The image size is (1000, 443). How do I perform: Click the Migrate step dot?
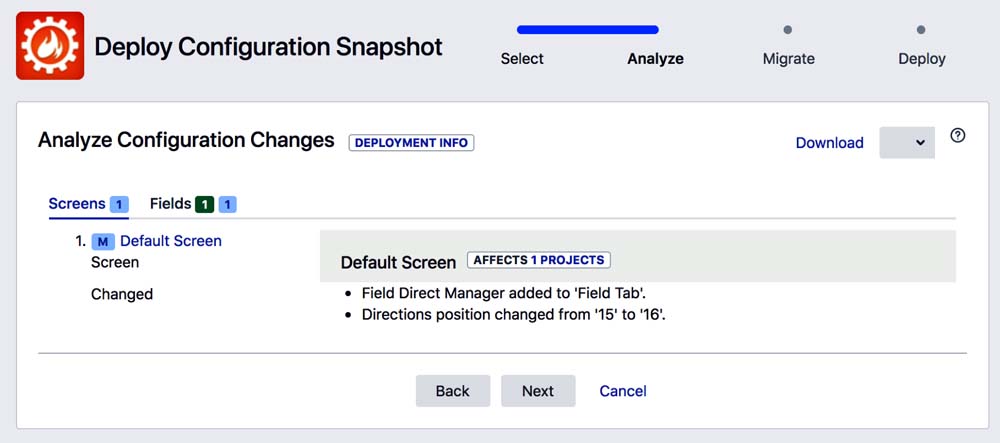coord(788,30)
